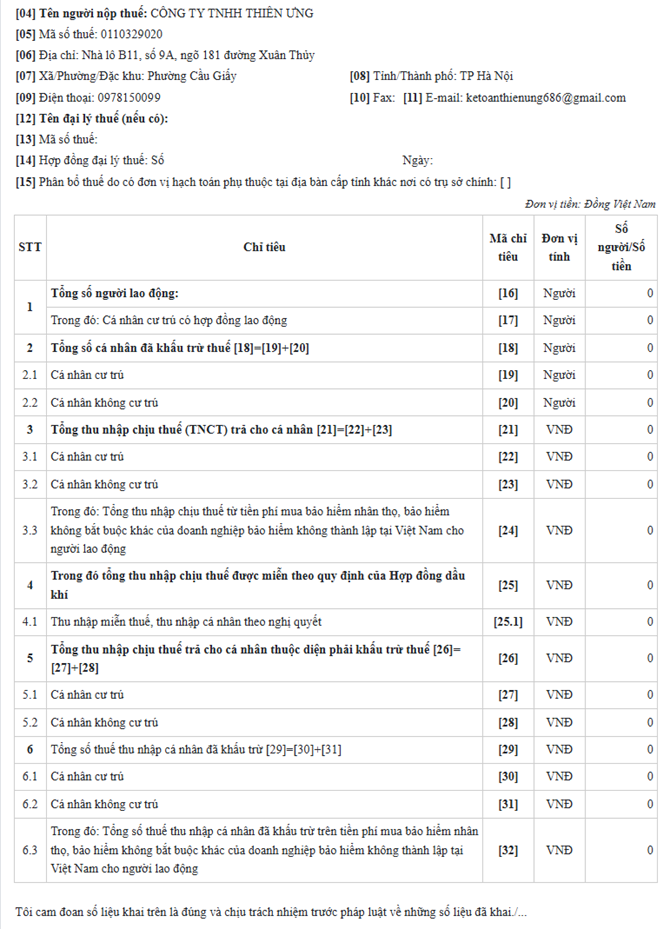Click the 'Chỉ tiêu' column header
Screen dimensions: 668x929
pos(264,247)
